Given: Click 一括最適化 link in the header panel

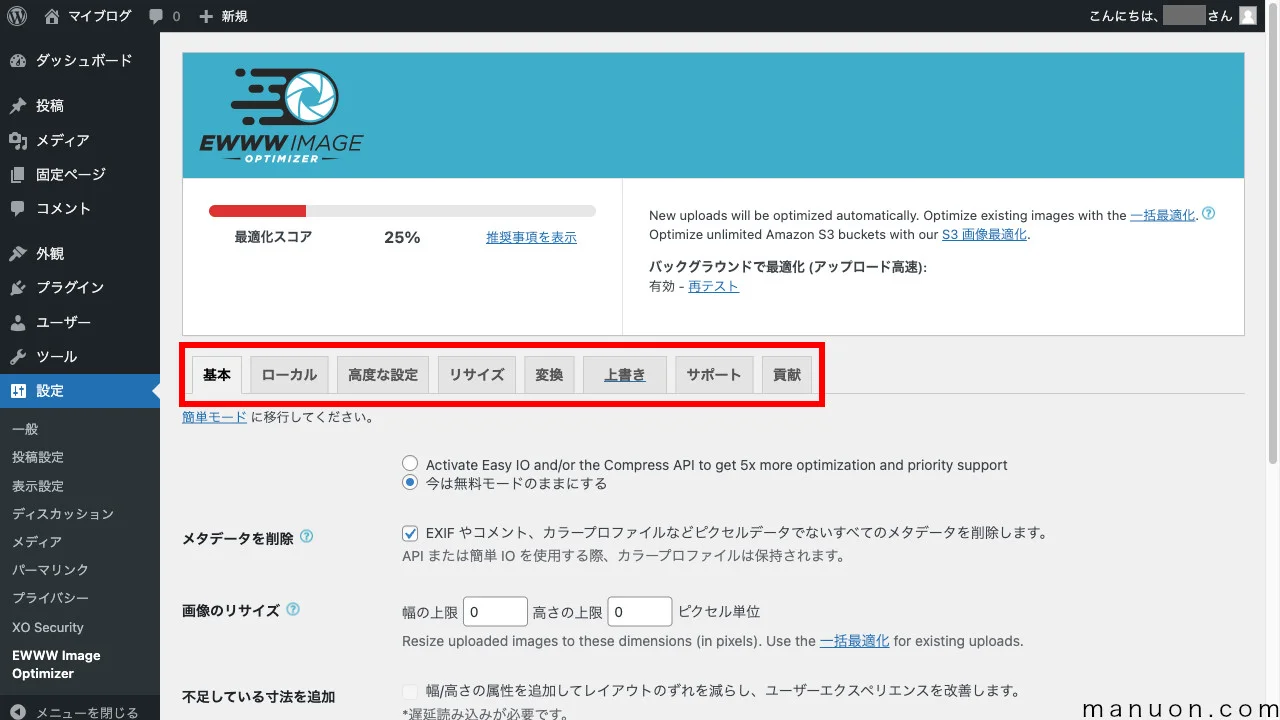Looking at the screenshot, I should pyautogui.click(x=1163, y=215).
